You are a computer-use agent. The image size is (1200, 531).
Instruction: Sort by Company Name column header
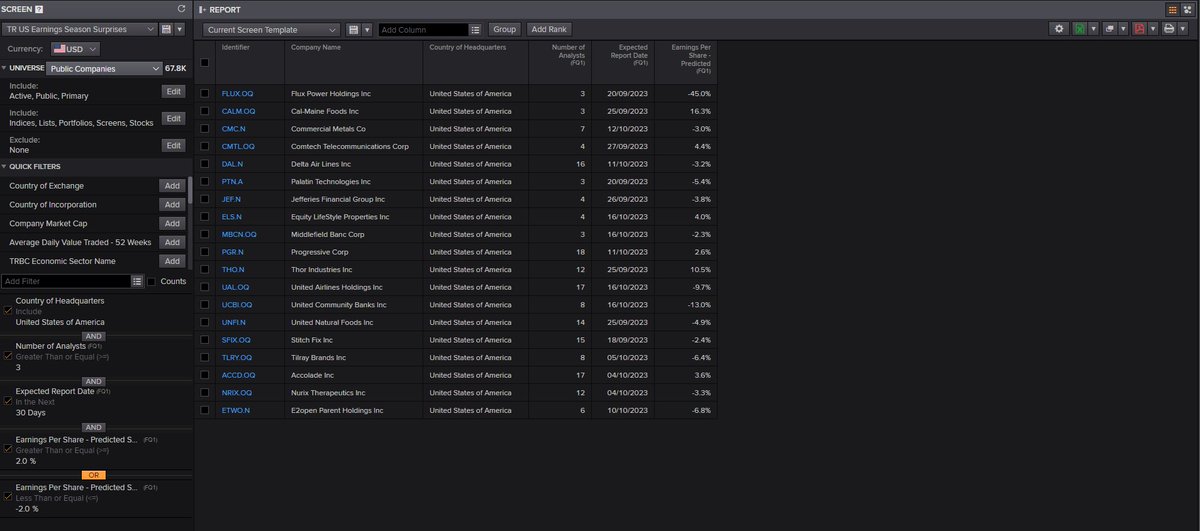(x=354, y=61)
